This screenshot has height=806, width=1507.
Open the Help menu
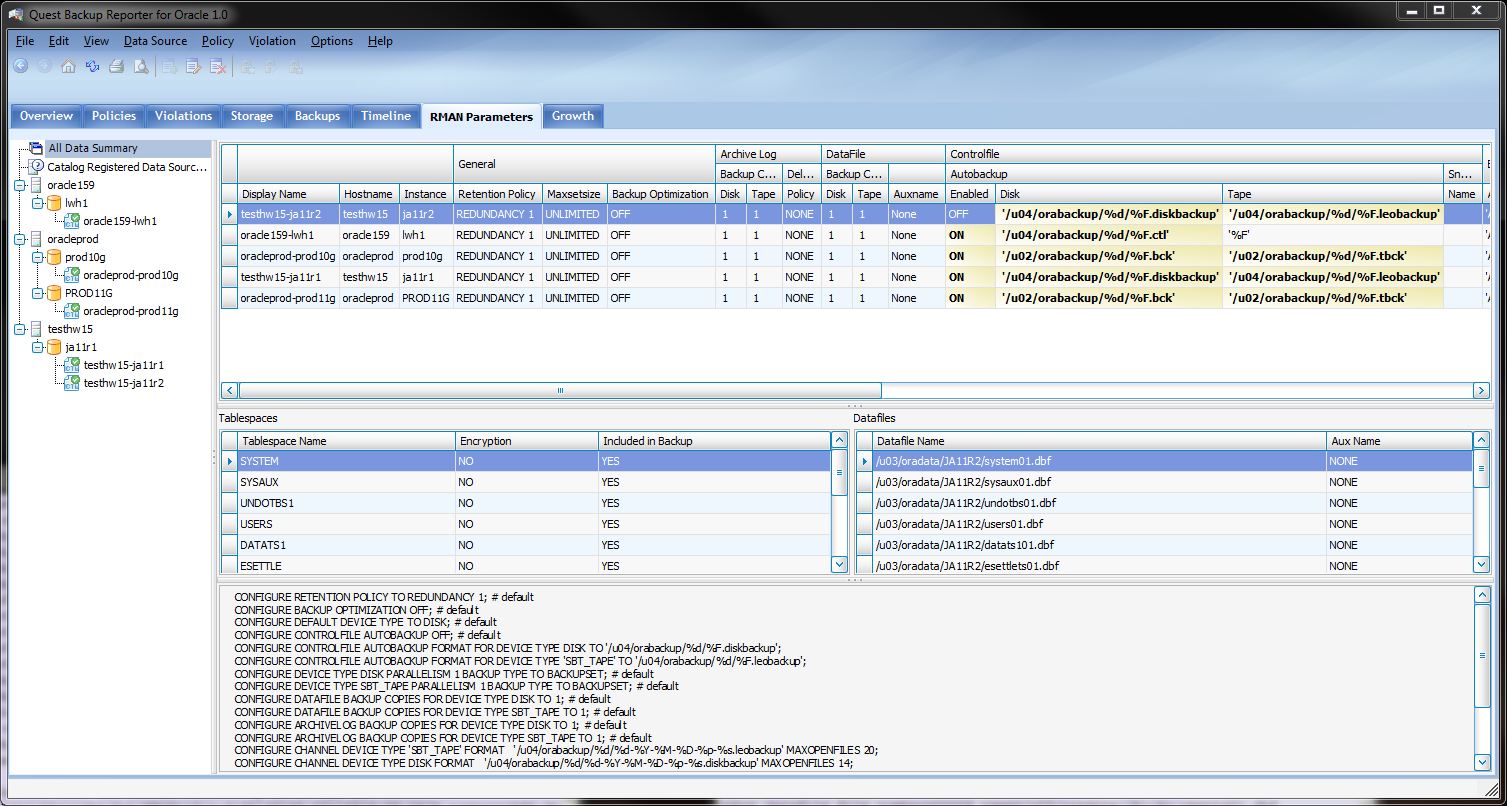pyautogui.click(x=380, y=41)
